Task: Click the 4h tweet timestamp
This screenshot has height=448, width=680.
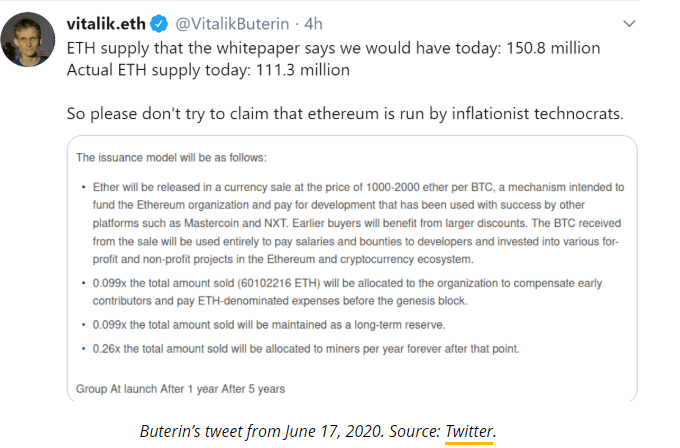Action: pos(313,24)
